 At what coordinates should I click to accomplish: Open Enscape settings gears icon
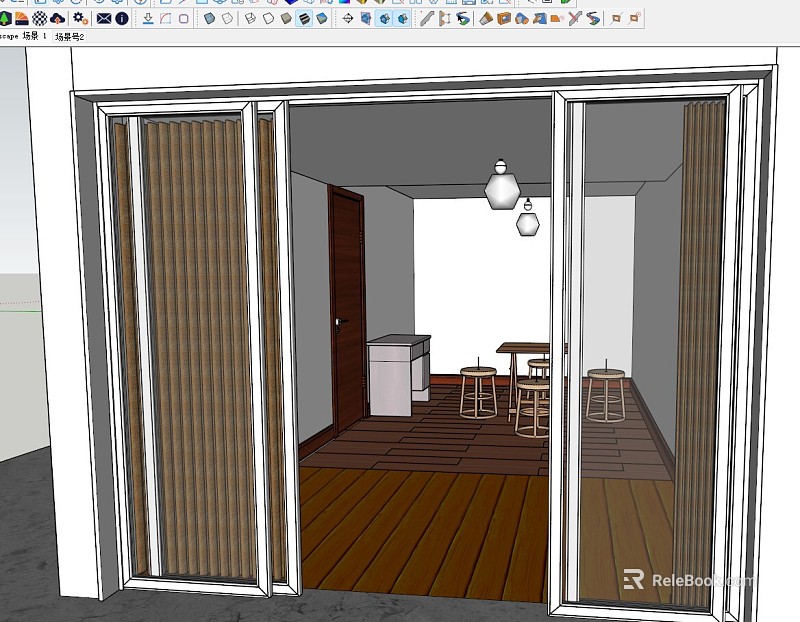pos(81,19)
